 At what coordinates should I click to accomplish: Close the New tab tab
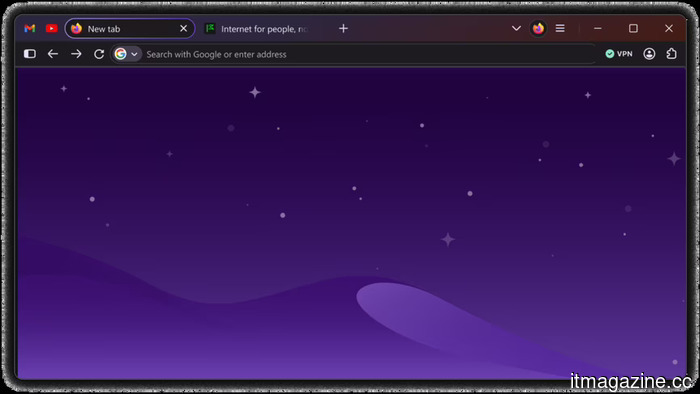pyautogui.click(x=183, y=29)
